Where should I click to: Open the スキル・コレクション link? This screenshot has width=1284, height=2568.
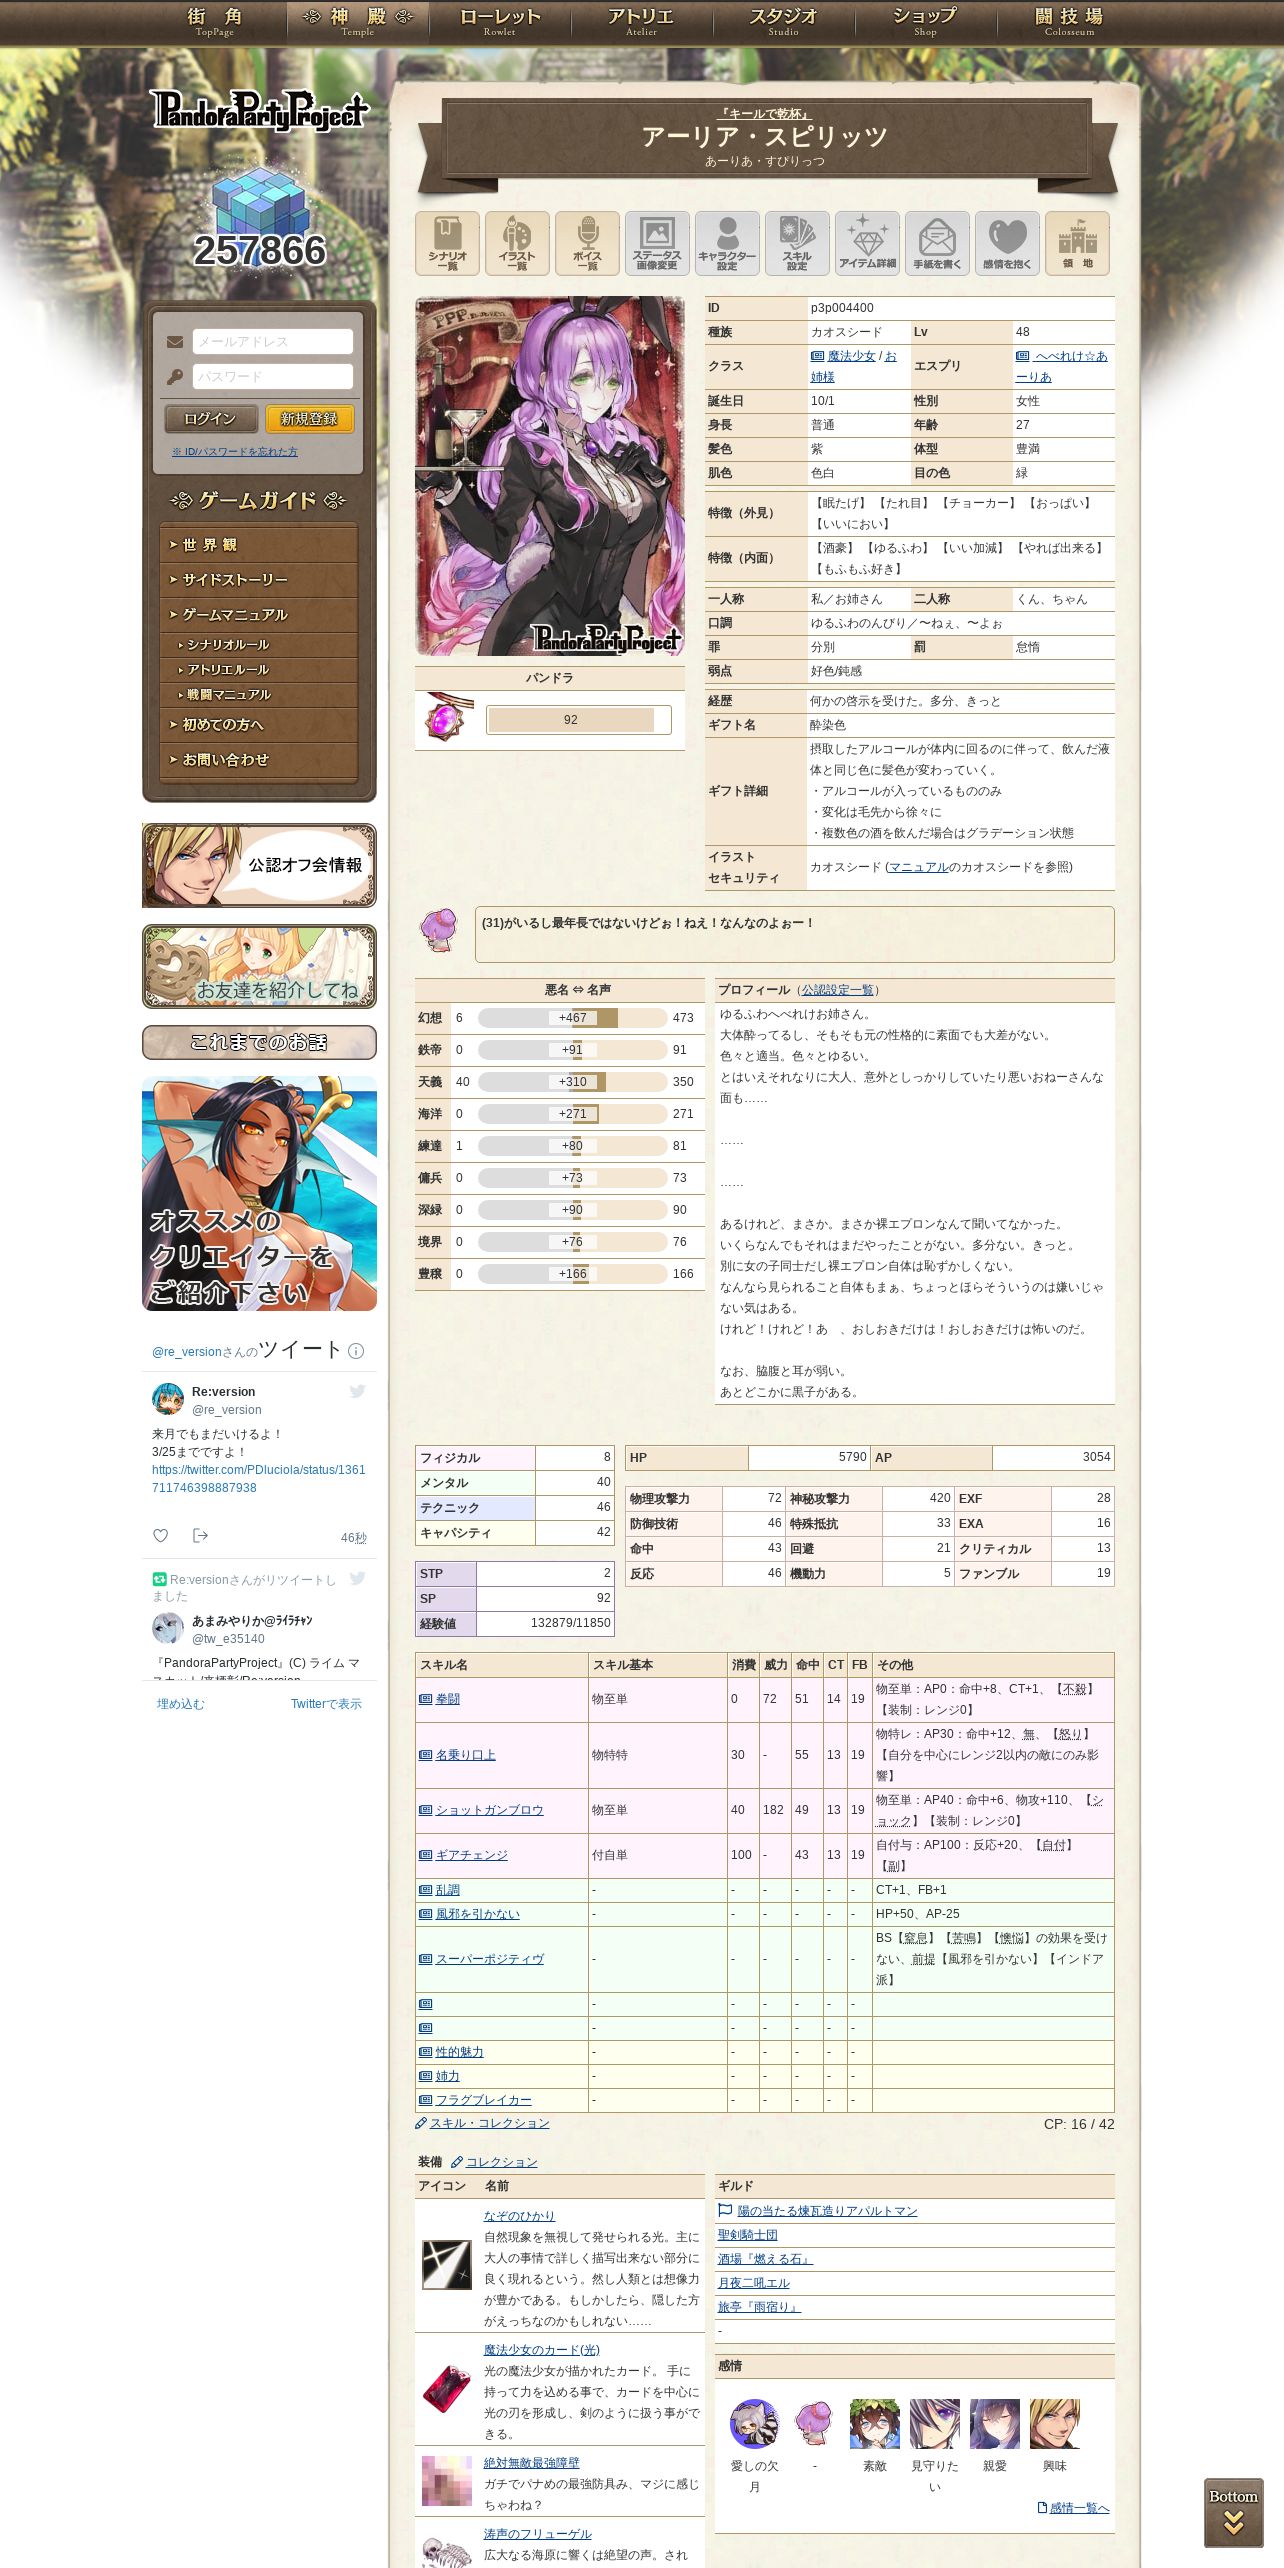[490, 2123]
